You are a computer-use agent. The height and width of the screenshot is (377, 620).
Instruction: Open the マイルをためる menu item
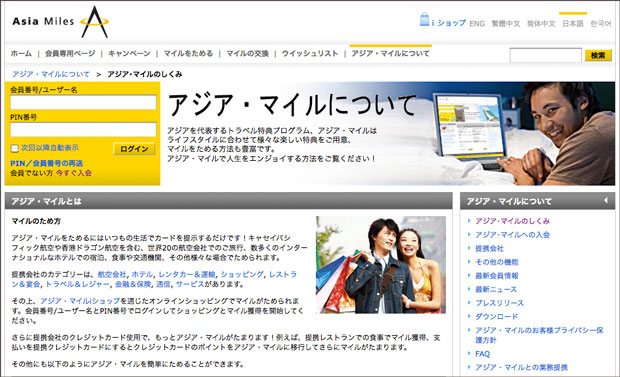pyautogui.click(x=188, y=53)
